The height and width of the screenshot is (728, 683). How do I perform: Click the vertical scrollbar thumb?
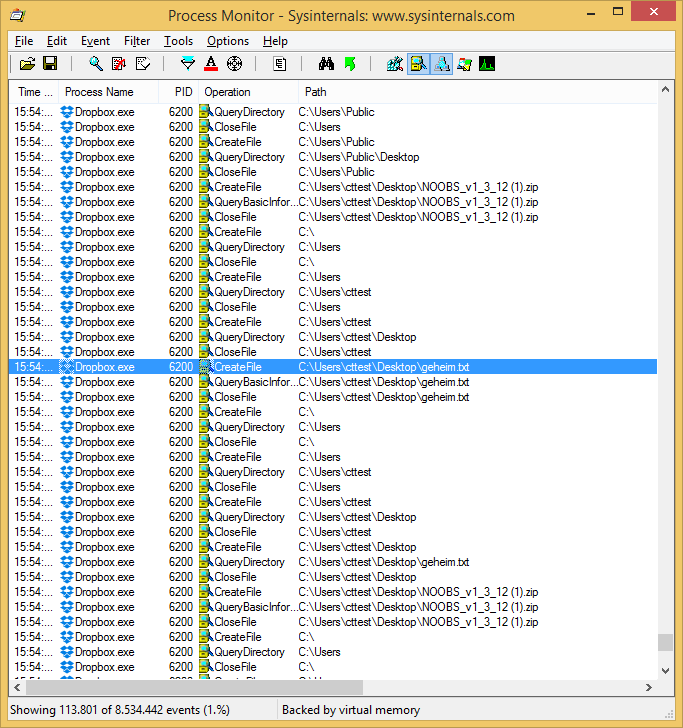[x=665, y=643]
